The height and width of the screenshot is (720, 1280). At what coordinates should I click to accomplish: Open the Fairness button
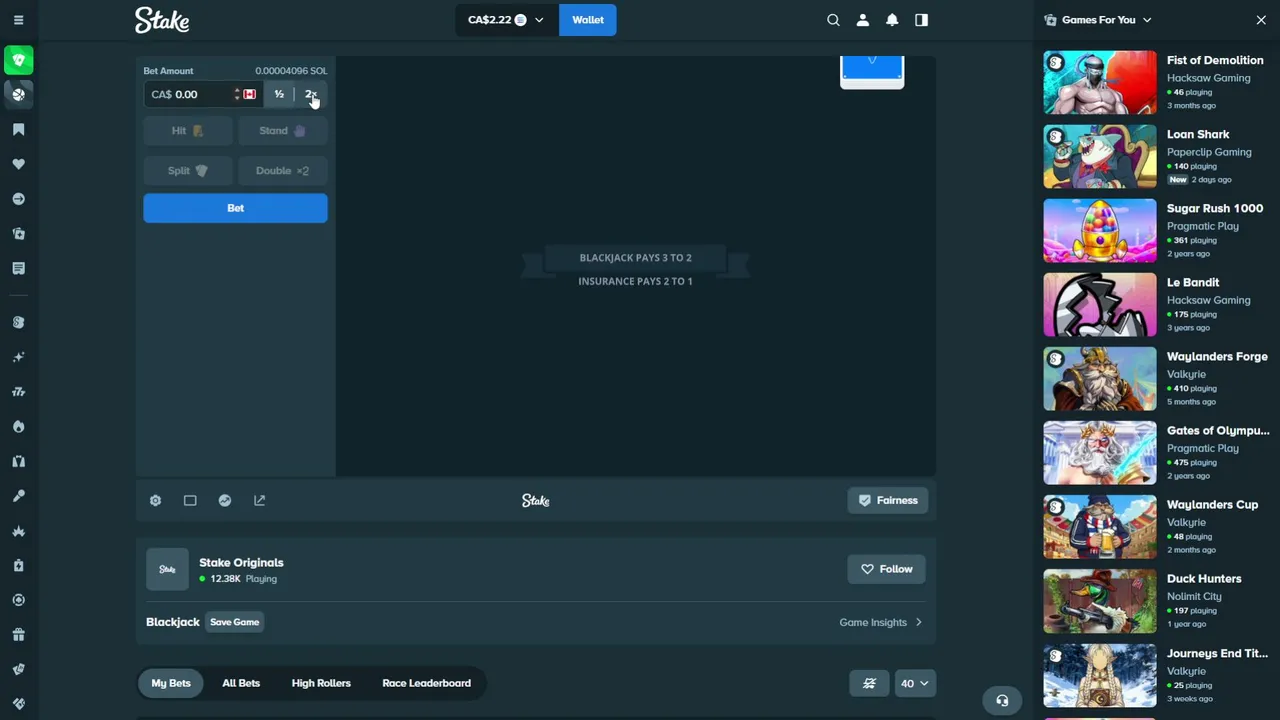point(888,500)
